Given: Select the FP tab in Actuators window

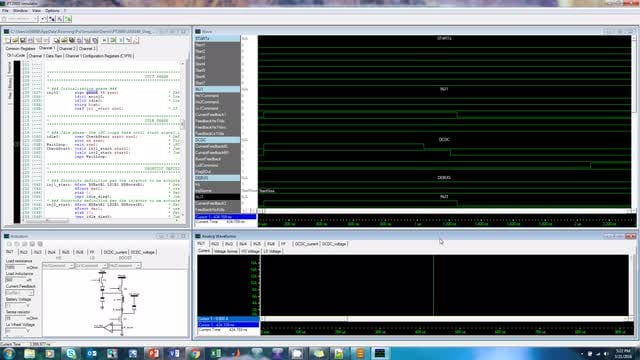Looking at the screenshot, I should tap(92, 252).
